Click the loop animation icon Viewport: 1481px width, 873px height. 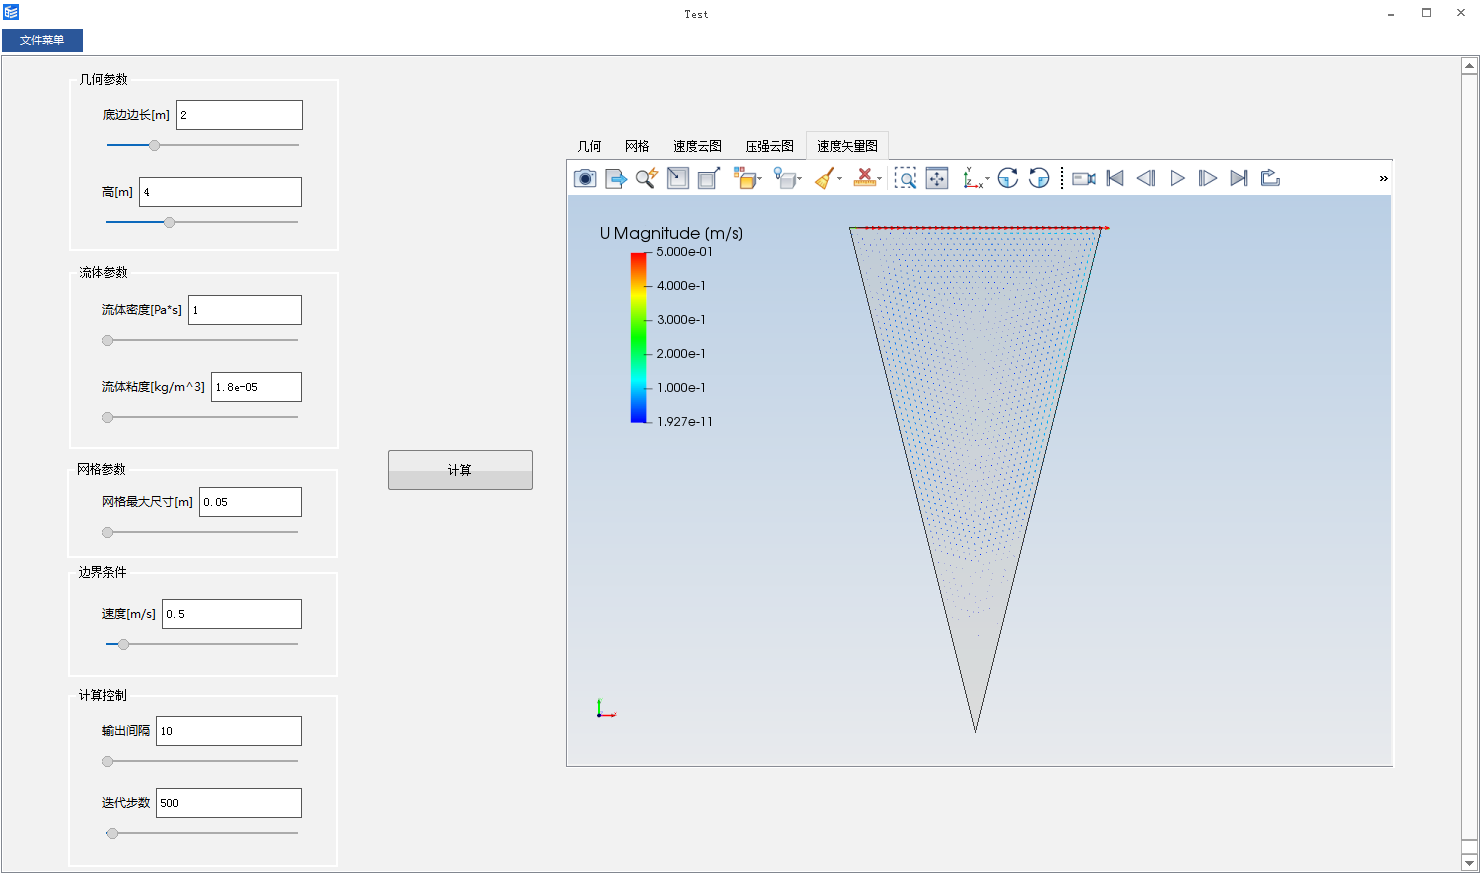click(x=1270, y=178)
